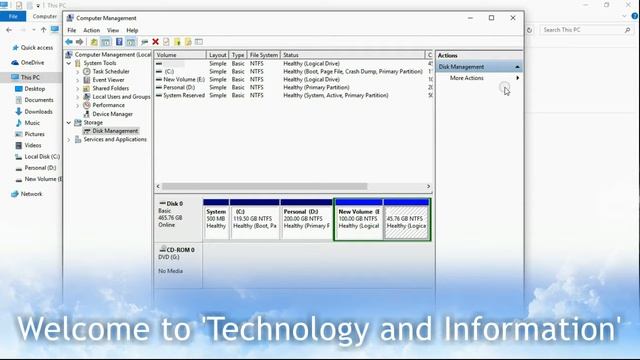Click the Event Viewer icon in tree

(87, 80)
